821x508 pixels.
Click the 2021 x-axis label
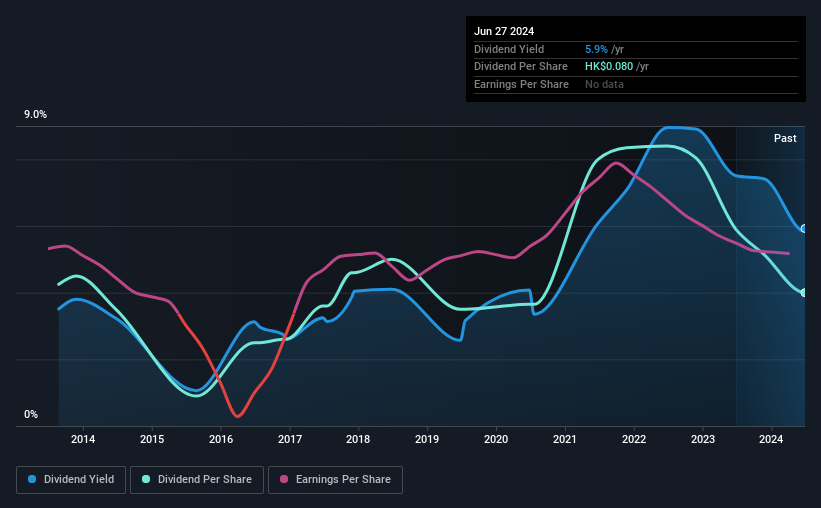coord(564,439)
